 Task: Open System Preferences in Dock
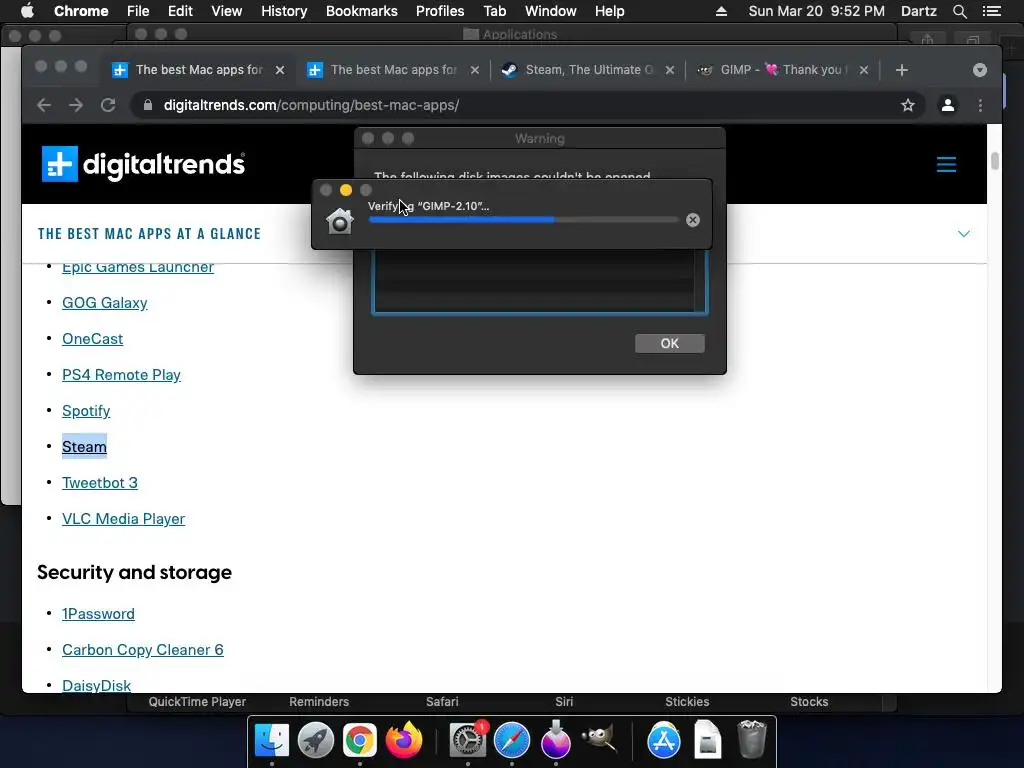468,740
